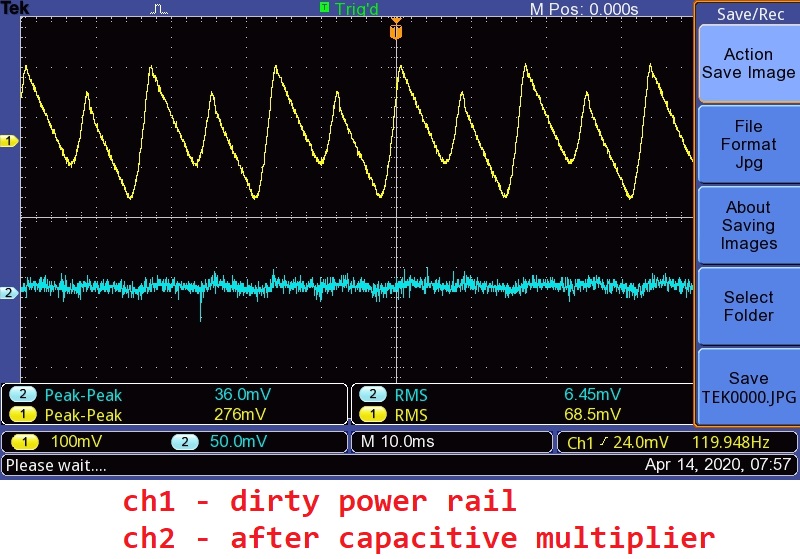Click the M Pos: 0.000s readout
The image size is (800, 559).
coord(584,9)
